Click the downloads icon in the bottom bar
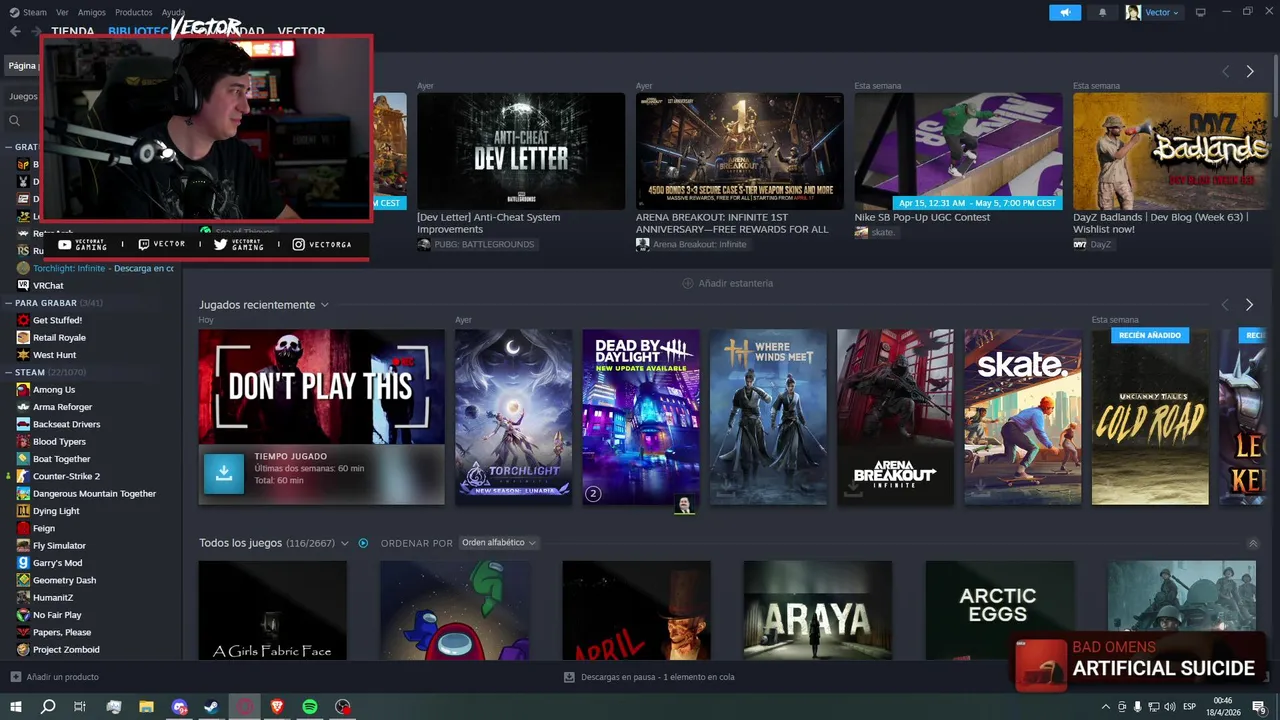Image resolution: width=1280 pixels, height=720 pixels. [x=569, y=677]
